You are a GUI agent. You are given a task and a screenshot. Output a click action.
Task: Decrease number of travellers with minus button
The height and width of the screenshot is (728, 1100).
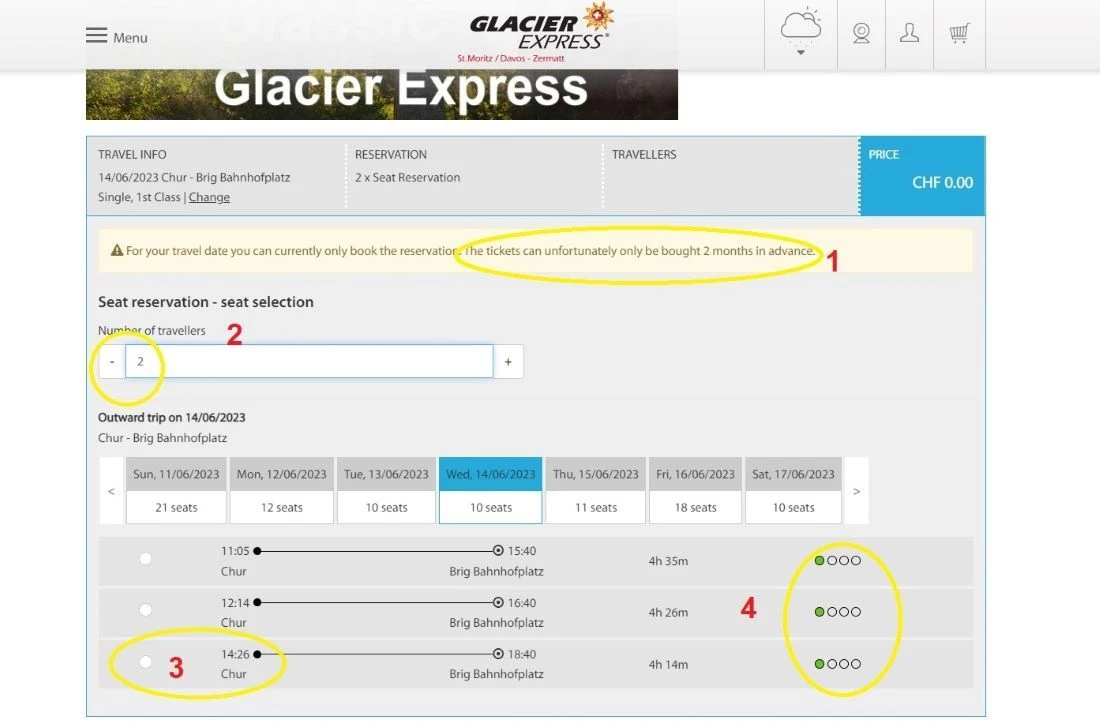[112, 361]
